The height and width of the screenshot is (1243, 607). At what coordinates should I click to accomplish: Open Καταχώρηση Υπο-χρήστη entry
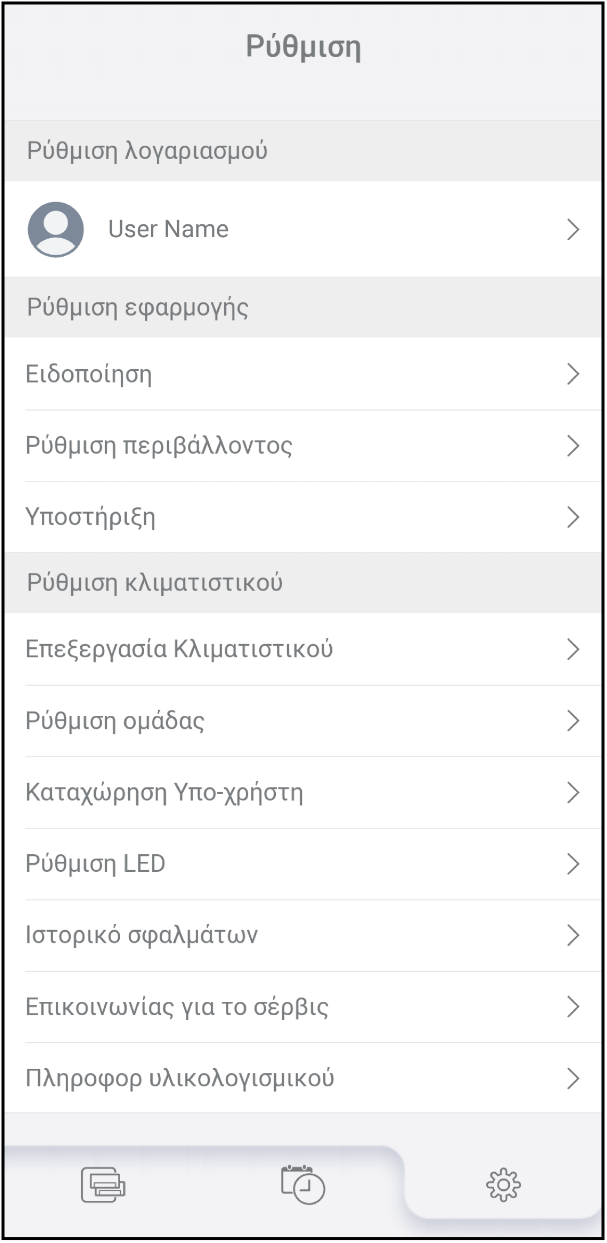(x=164, y=793)
